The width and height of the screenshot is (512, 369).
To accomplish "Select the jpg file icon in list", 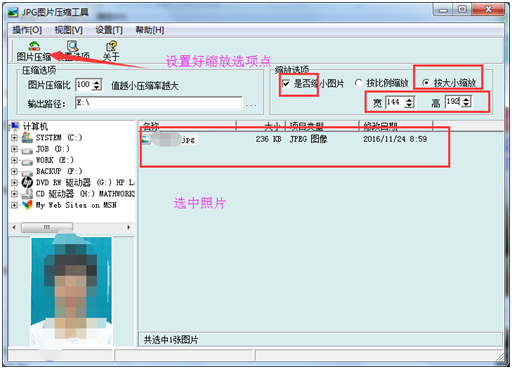I will tap(146, 139).
